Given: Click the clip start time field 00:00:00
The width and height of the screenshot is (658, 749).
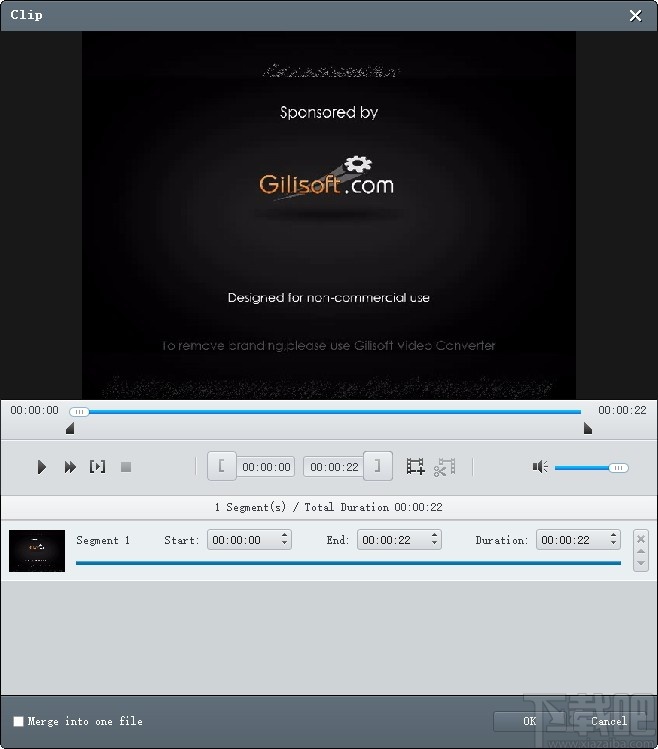Looking at the screenshot, I should [x=266, y=467].
